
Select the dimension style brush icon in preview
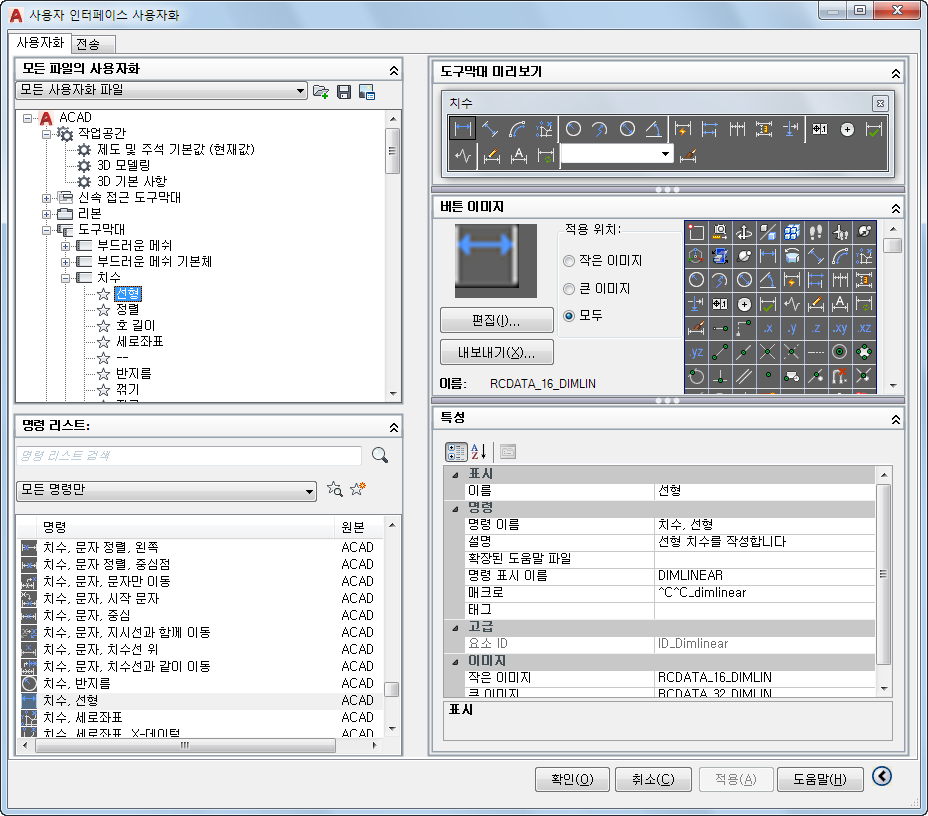[688, 156]
